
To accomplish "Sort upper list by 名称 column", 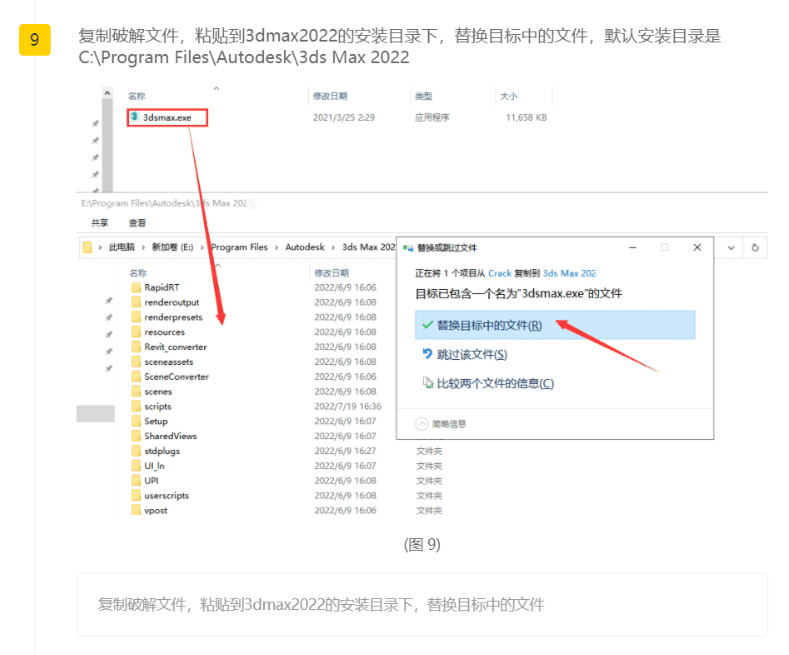I will [136, 96].
